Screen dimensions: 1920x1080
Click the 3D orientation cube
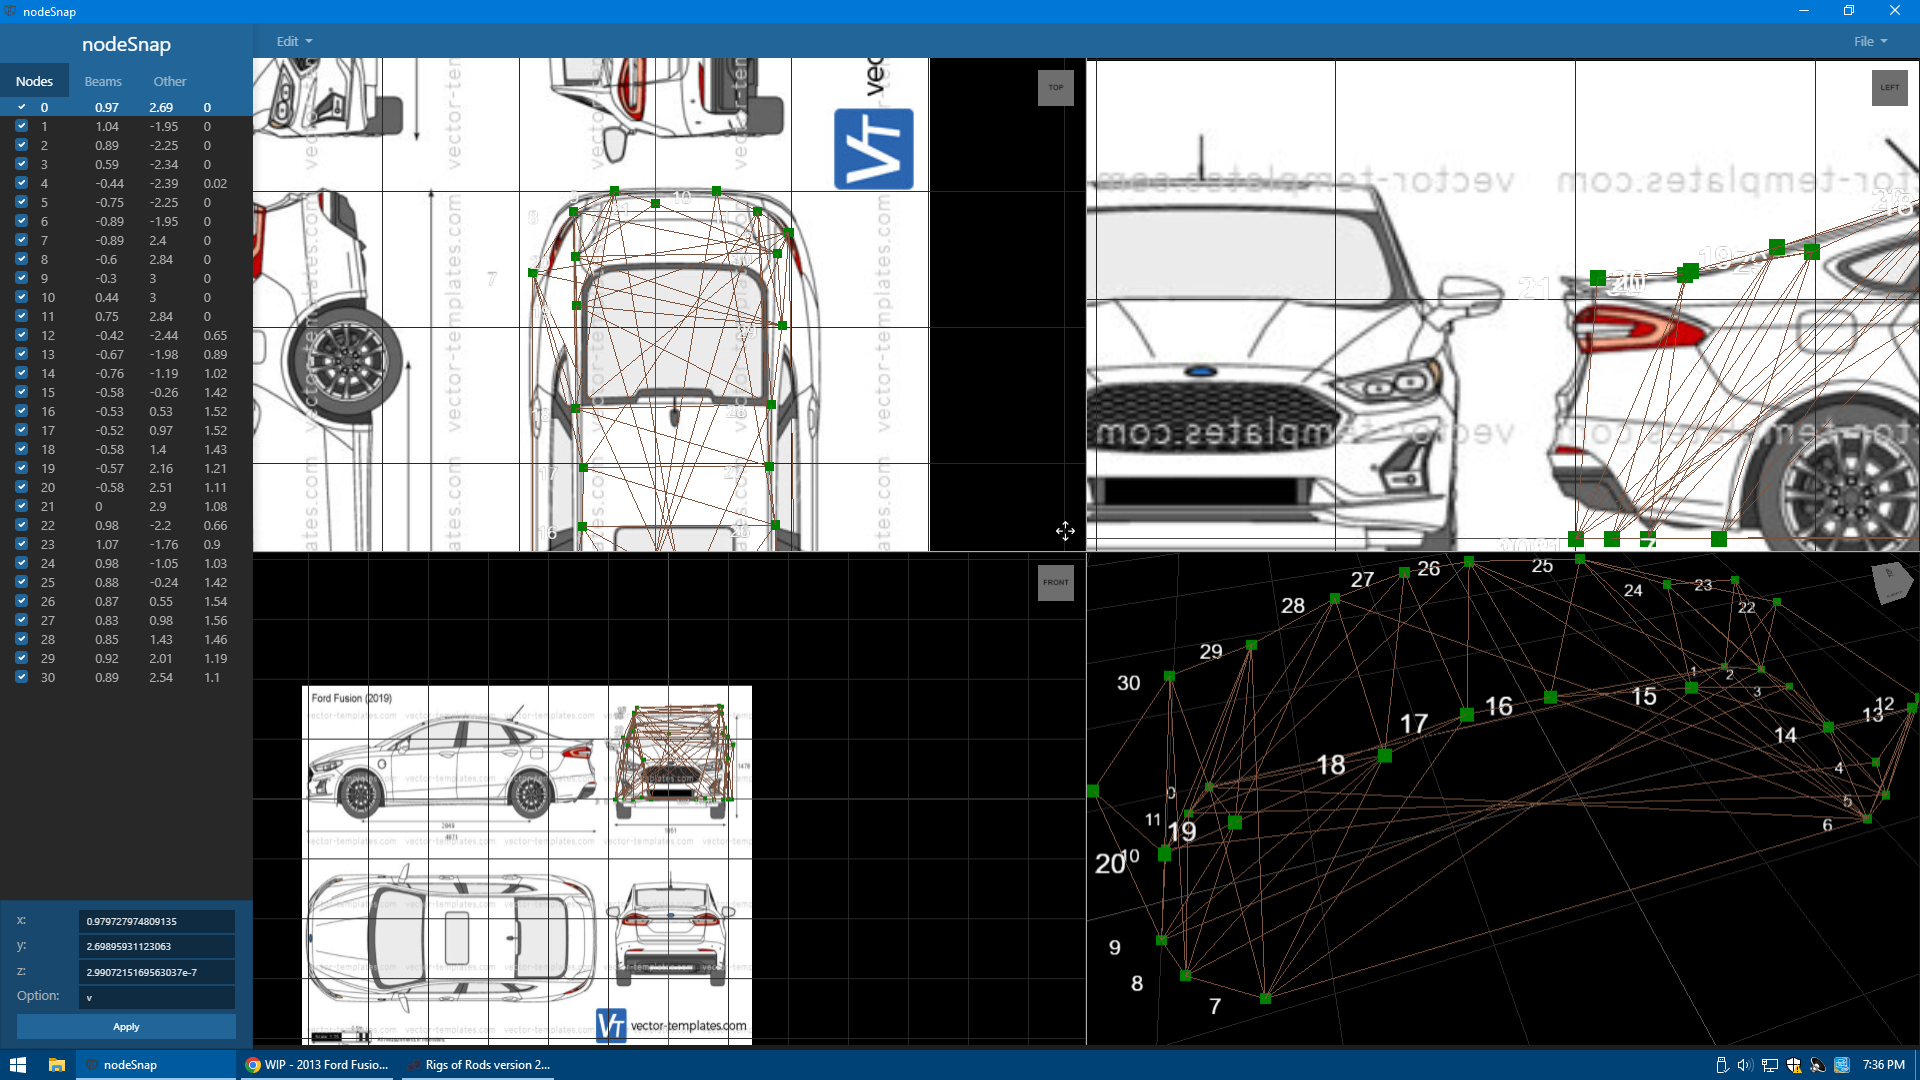point(1890,583)
